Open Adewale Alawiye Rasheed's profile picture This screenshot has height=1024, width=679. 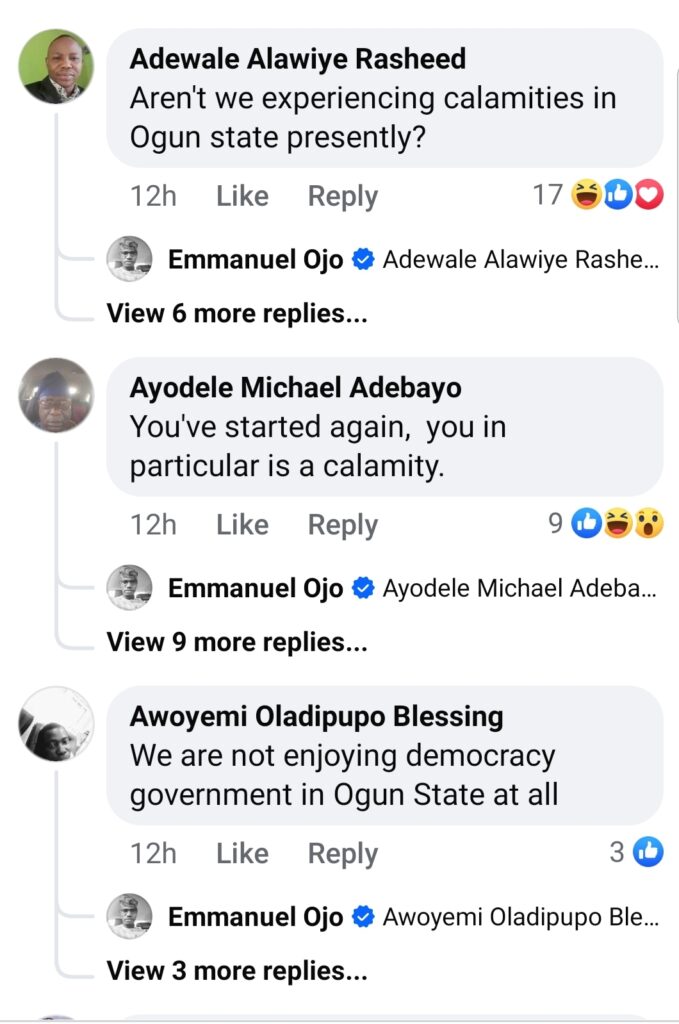point(56,66)
